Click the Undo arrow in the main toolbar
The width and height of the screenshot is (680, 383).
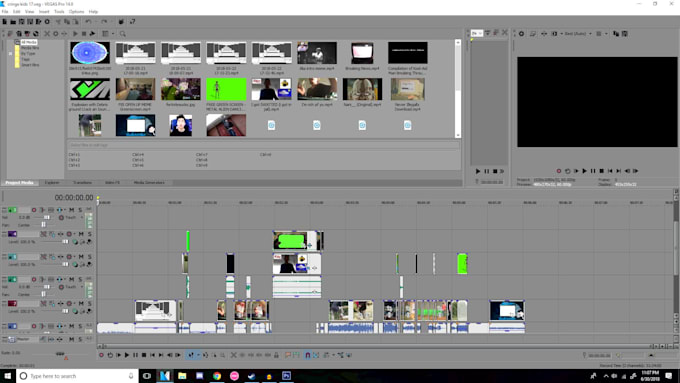(x=88, y=22)
